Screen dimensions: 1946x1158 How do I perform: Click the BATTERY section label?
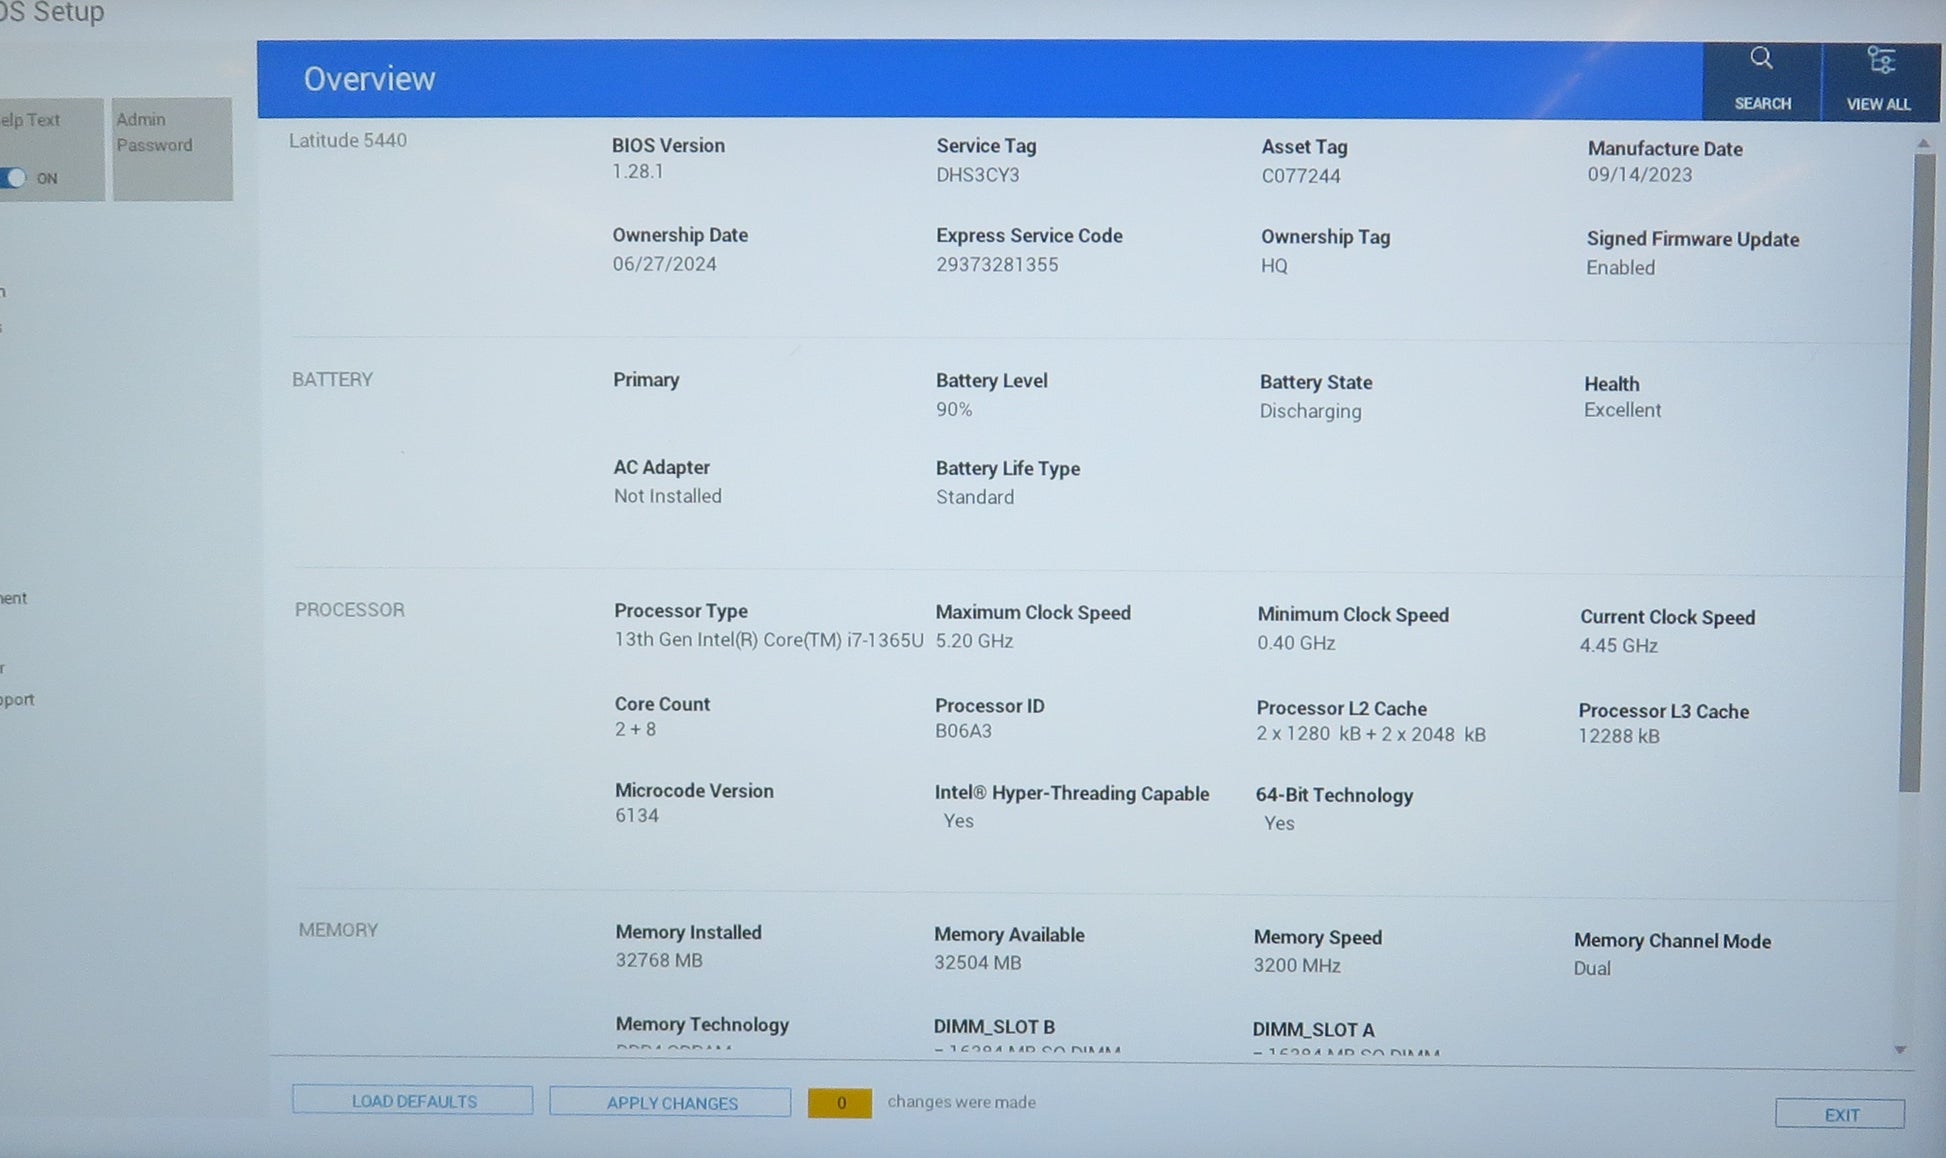point(332,380)
